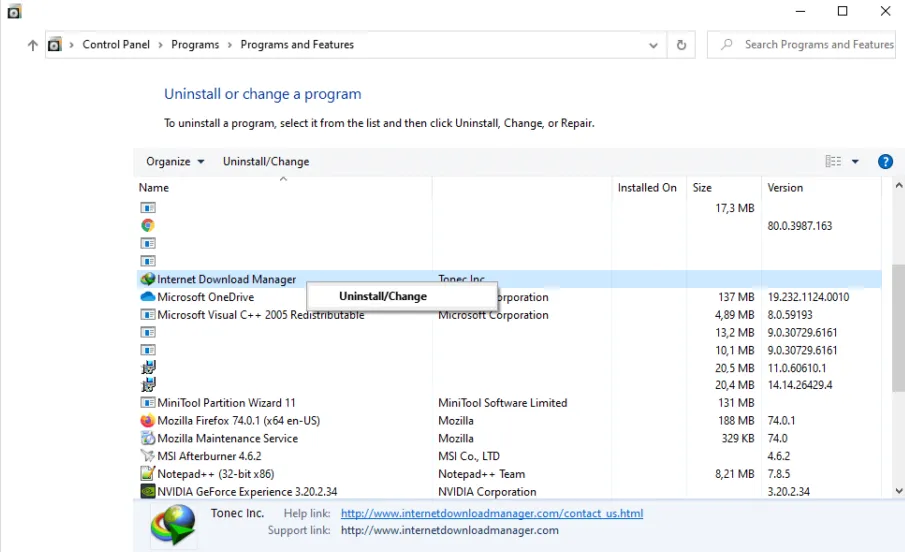Click the 329 KB size cell
The width and height of the screenshot is (905, 552).
click(x=738, y=438)
